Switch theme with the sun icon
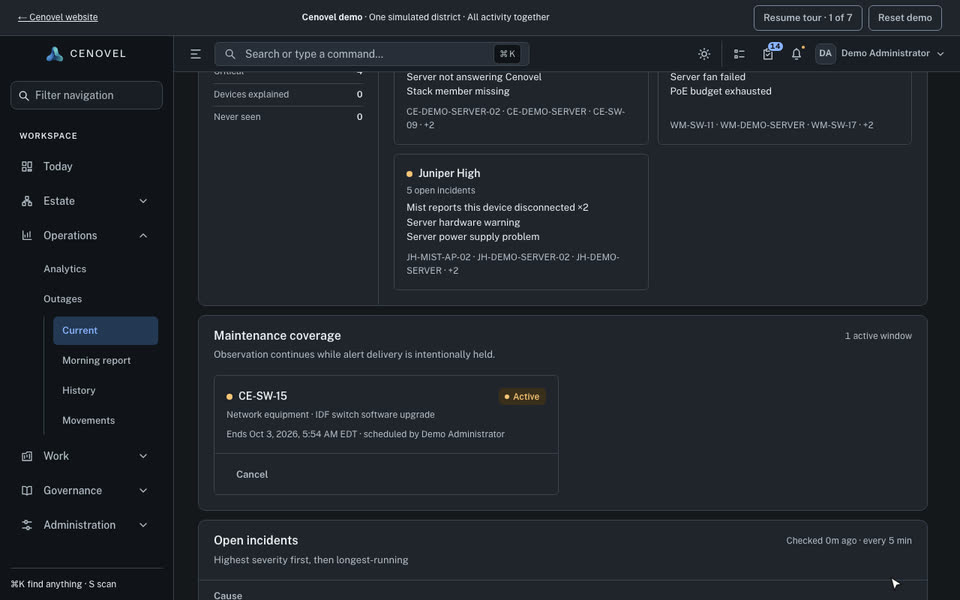 [x=704, y=54]
